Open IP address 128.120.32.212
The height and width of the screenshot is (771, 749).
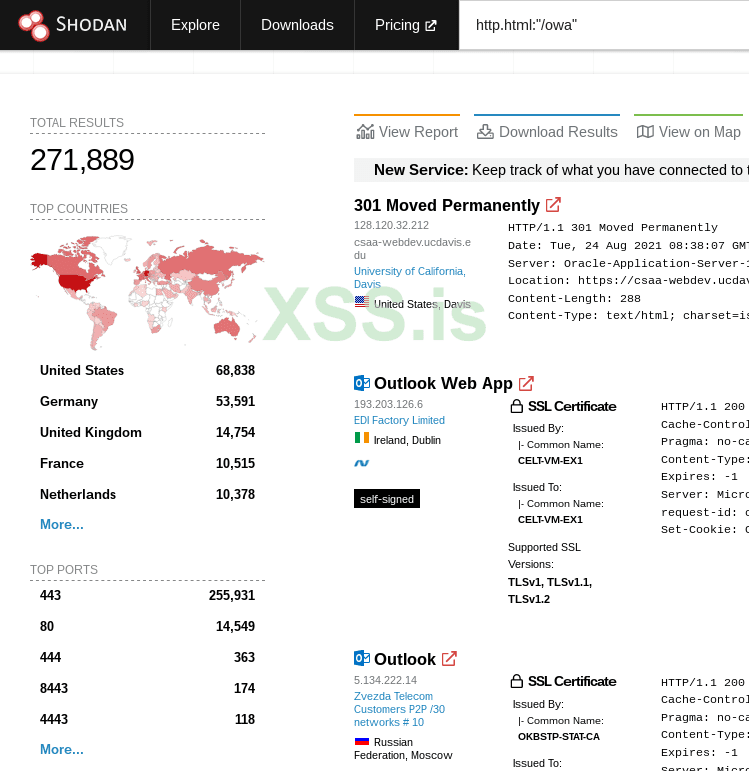pyautogui.click(x=391, y=225)
